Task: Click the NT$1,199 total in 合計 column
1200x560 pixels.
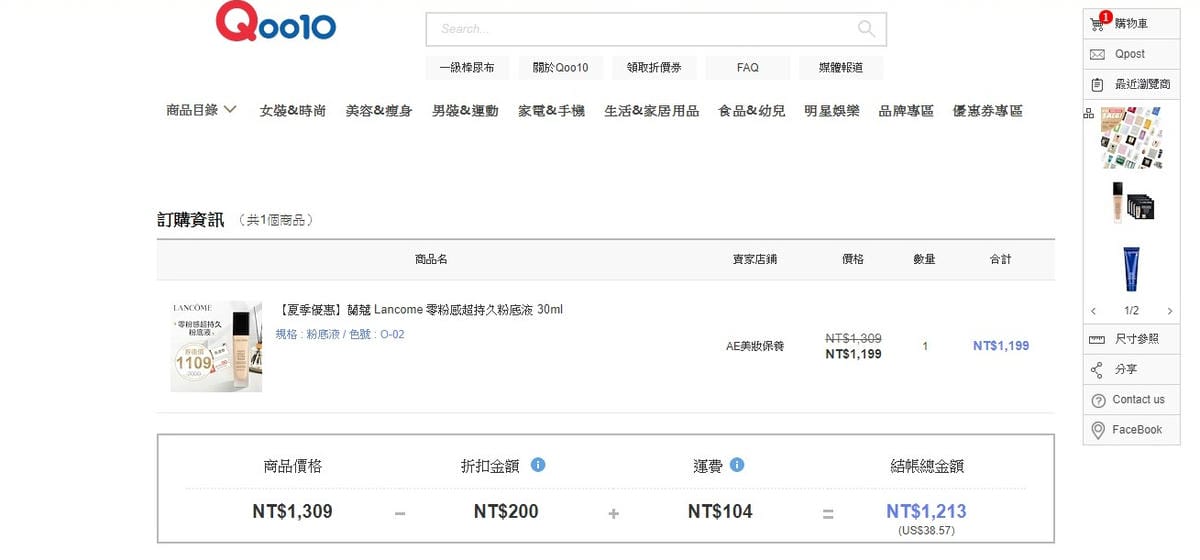Action: point(1001,346)
